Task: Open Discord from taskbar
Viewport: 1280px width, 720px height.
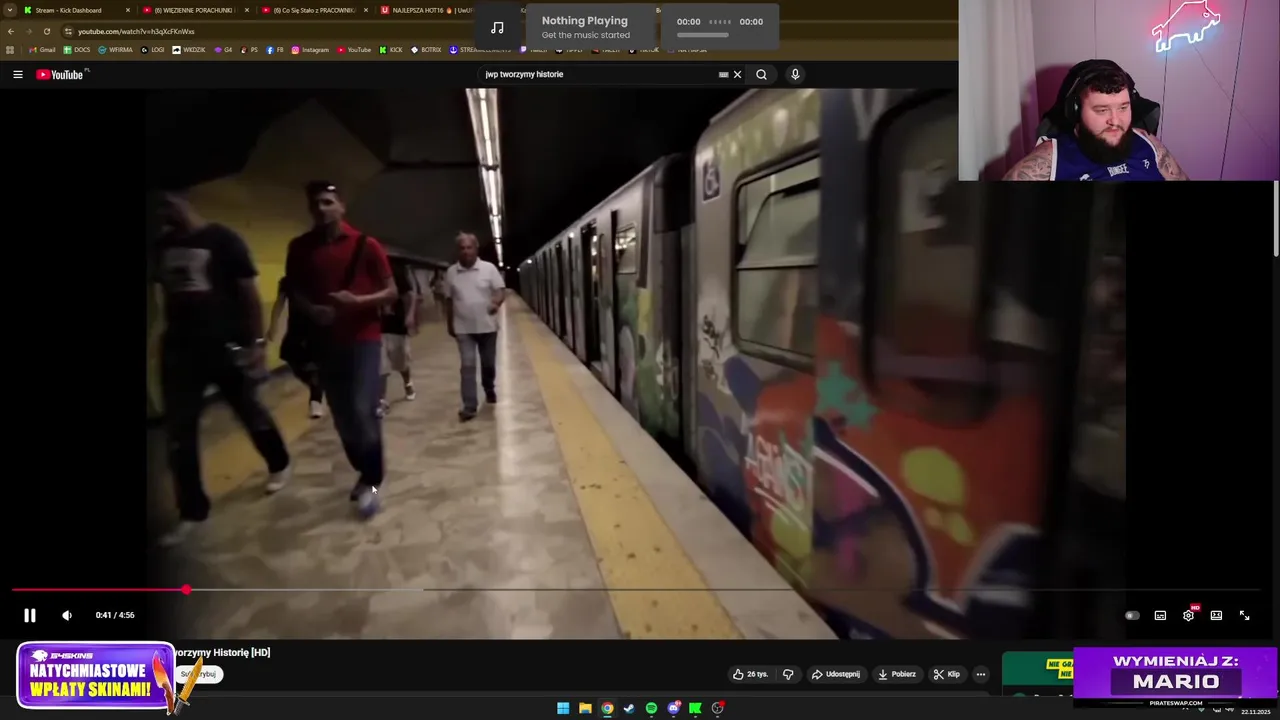Action: click(x=673, y=708)
